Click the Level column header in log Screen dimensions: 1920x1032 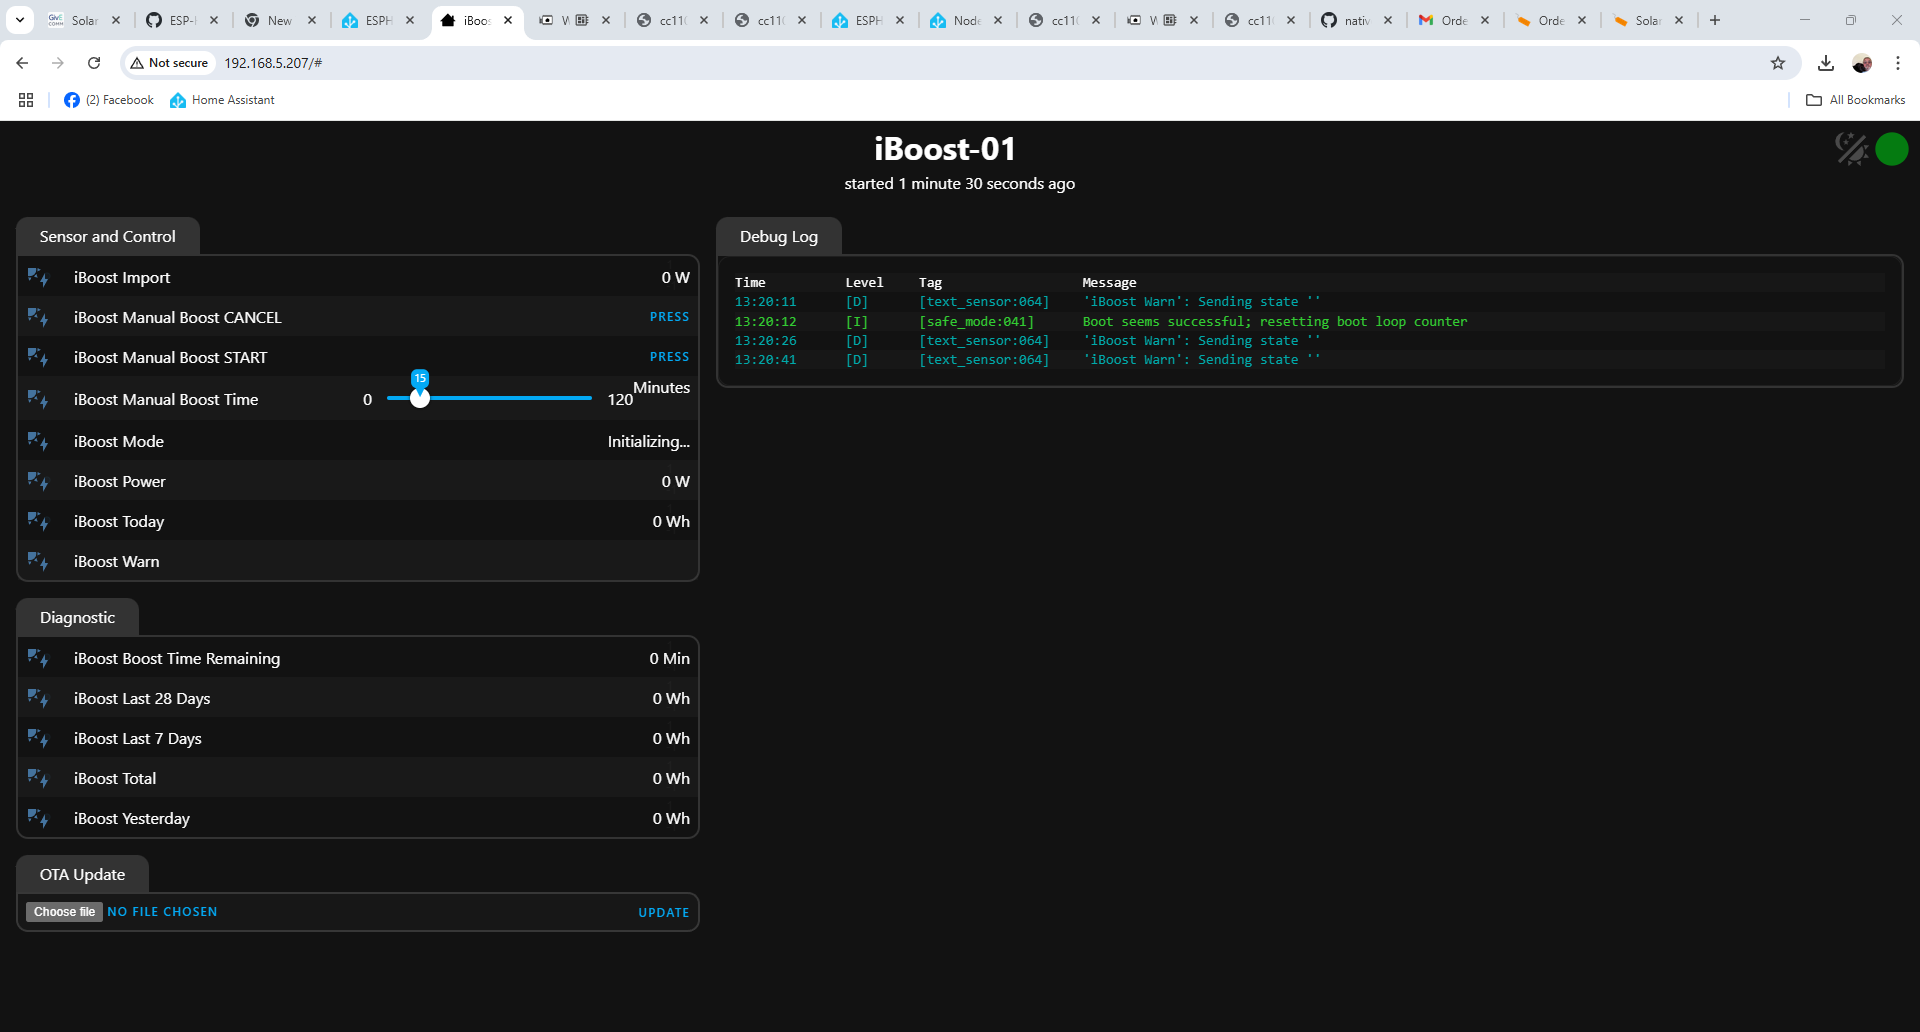tap(864, 283)
